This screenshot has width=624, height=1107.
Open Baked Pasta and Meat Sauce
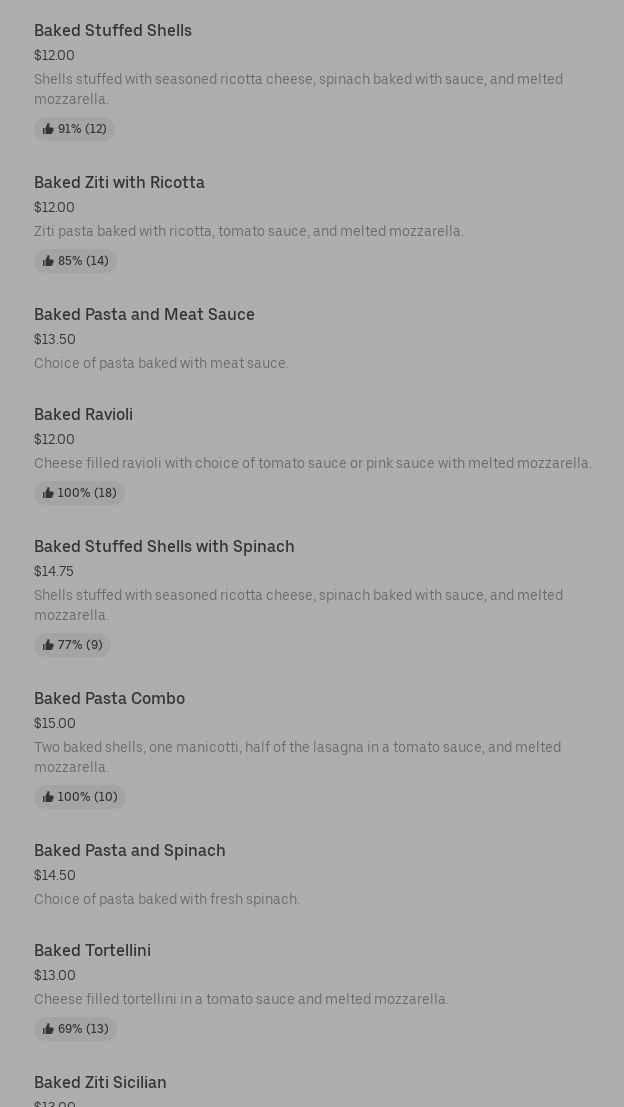click(x=144, y=315)
